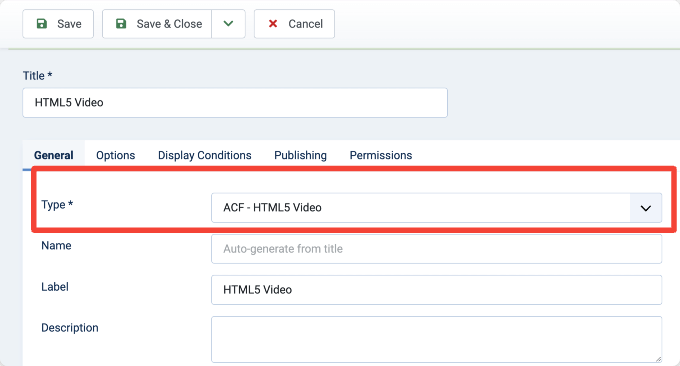The height and width of the screenshot is (366, 680).
Task: Open the Display Conditions tab
Action: pos(205,155)
